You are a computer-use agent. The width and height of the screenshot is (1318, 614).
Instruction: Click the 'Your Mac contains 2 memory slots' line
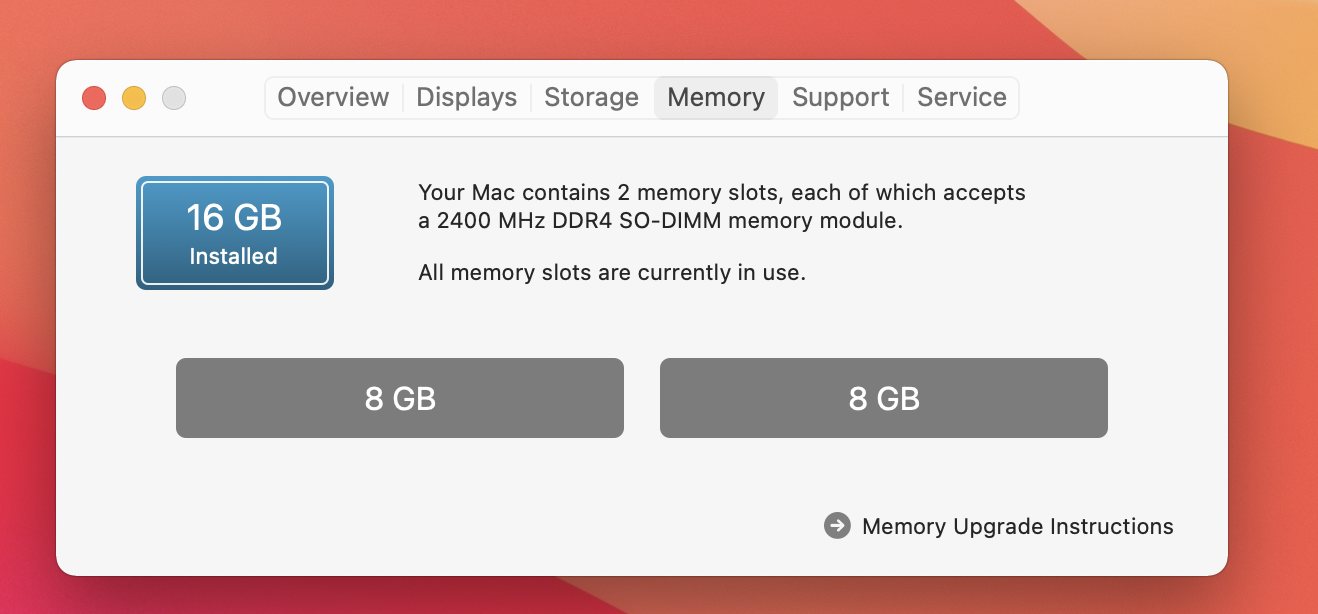point(721,192)
